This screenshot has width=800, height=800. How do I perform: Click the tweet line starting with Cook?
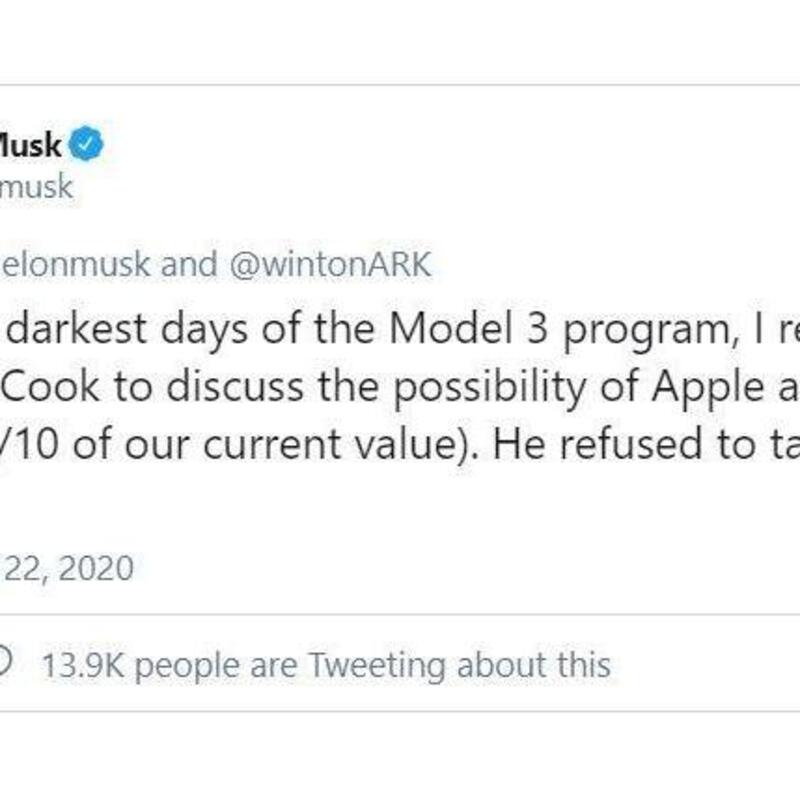(x=400, y=386)
